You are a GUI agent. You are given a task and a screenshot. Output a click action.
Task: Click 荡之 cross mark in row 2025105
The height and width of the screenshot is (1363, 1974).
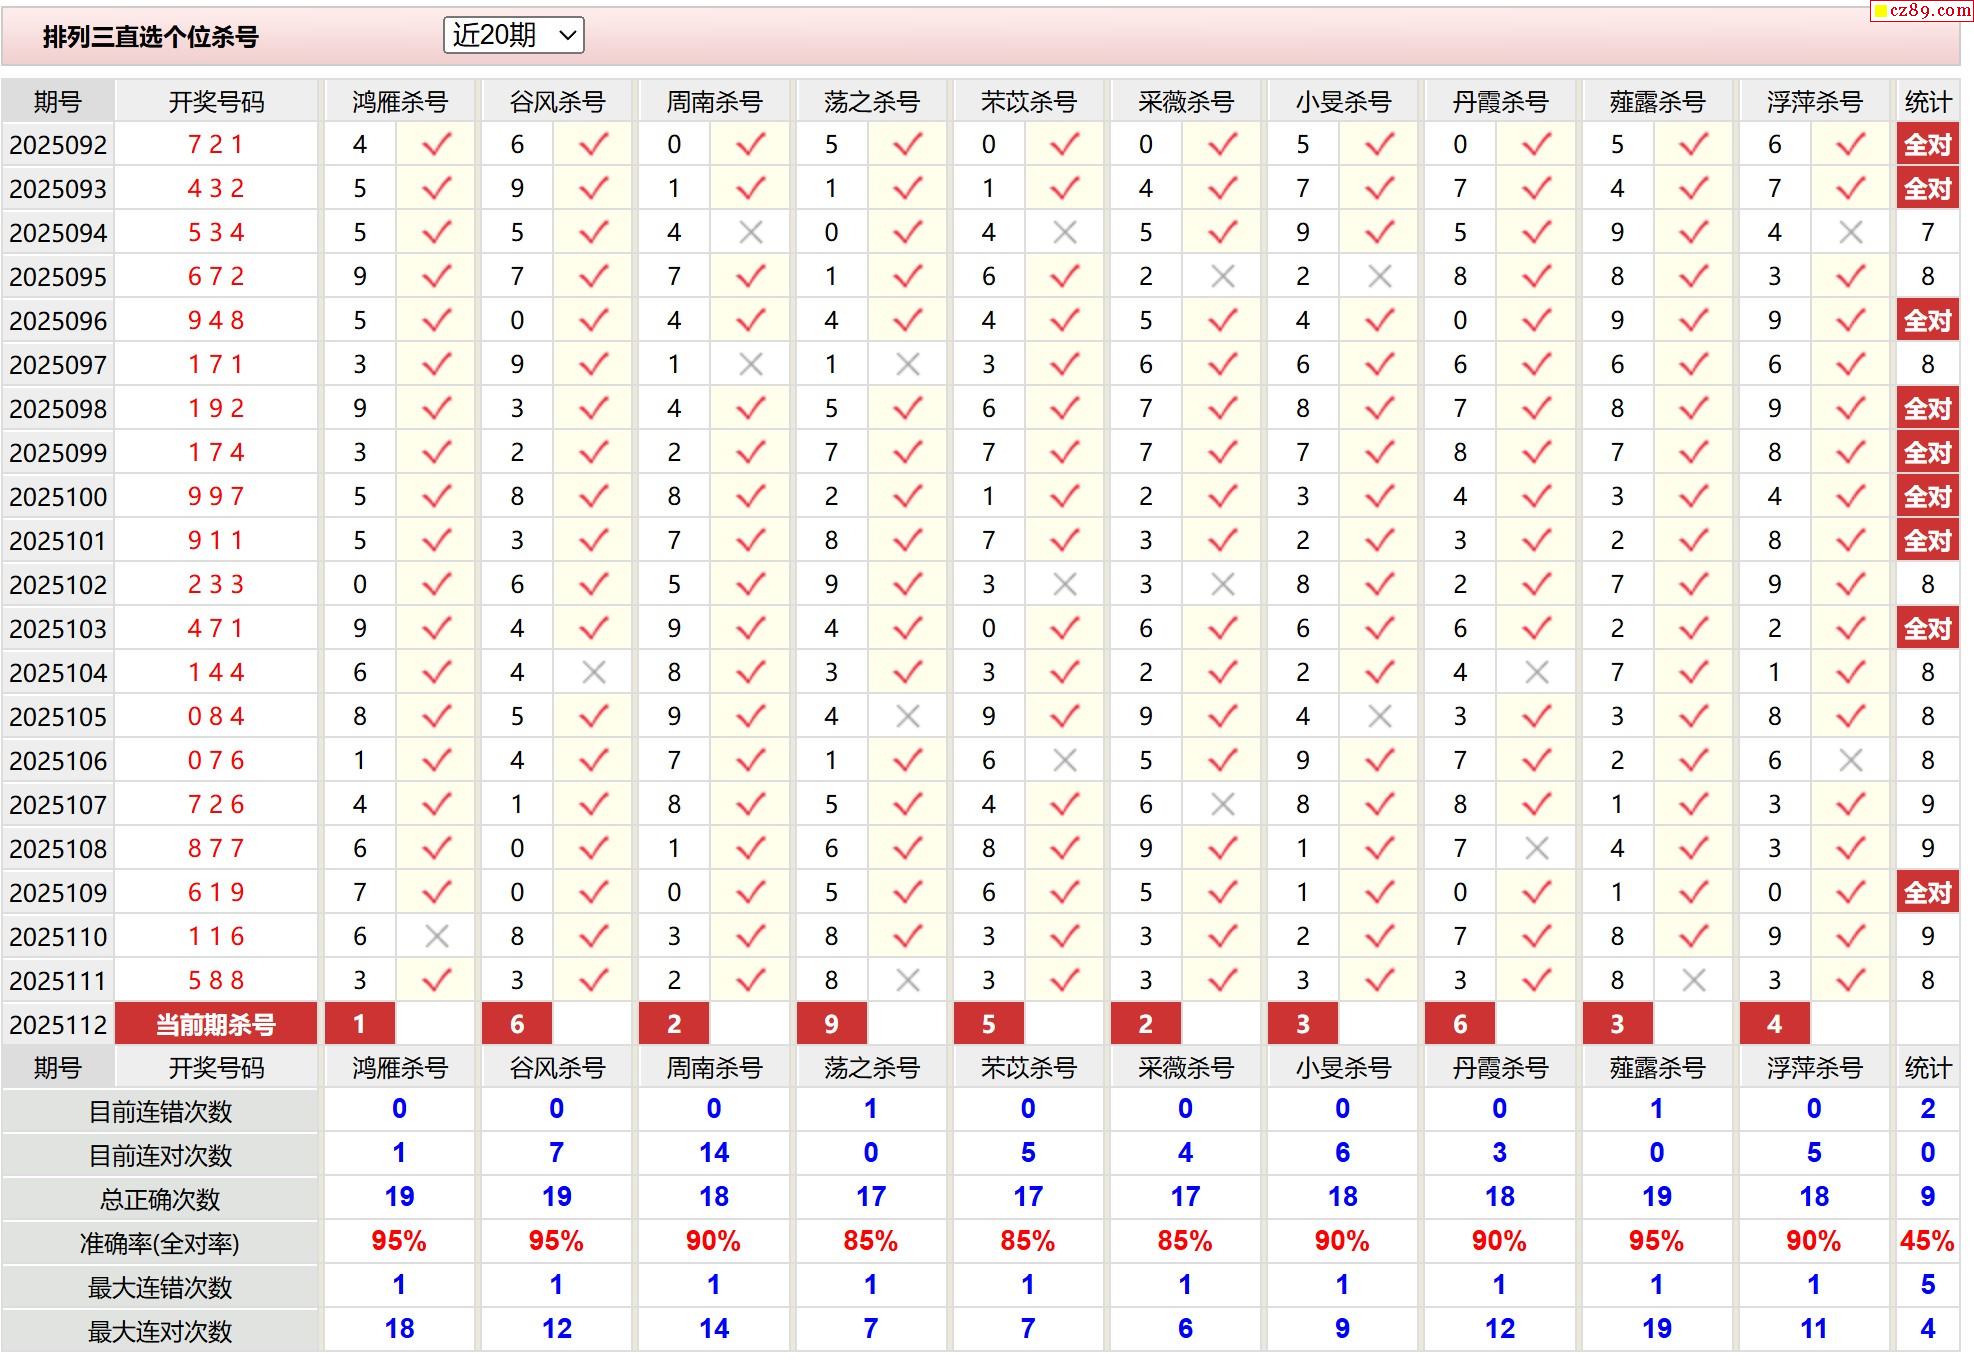tap(907, 717)
